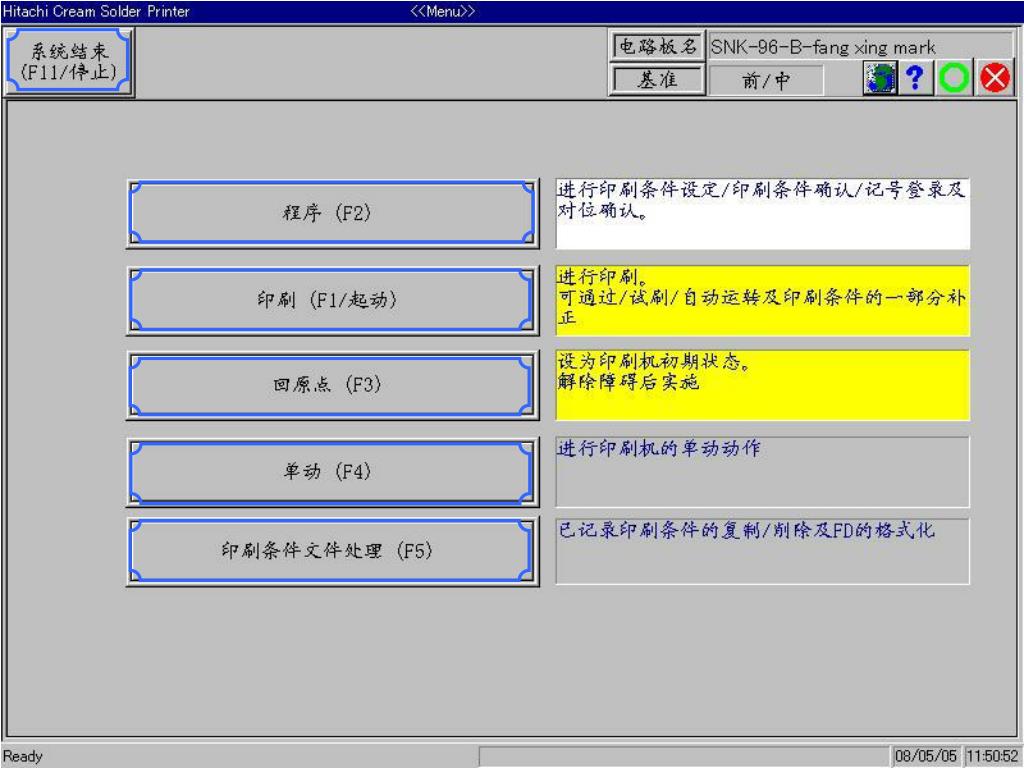The width and height of the screenshot is (1024, 768).
Task: Open 单动 (F4) single action mode
Action: point(332,472)
